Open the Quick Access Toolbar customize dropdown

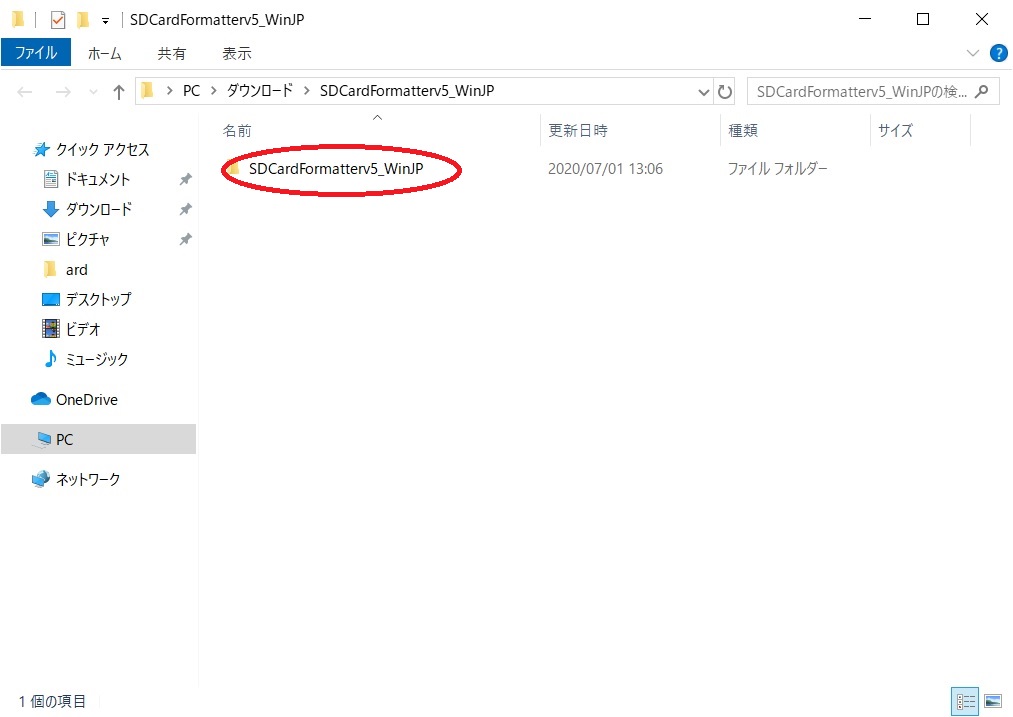[105, 21]
